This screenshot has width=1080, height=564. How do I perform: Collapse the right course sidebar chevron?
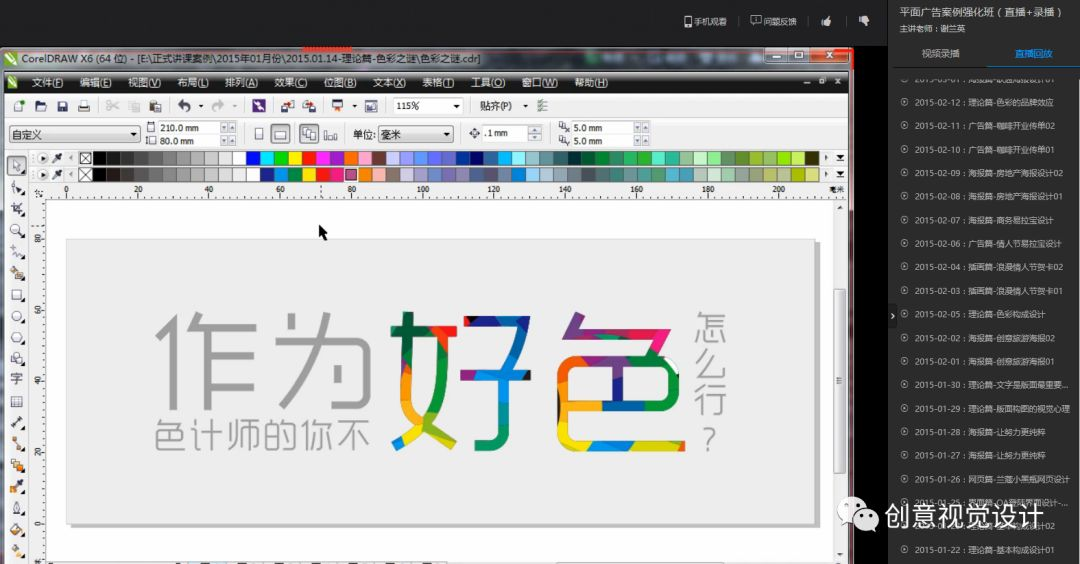coord(893,316)
